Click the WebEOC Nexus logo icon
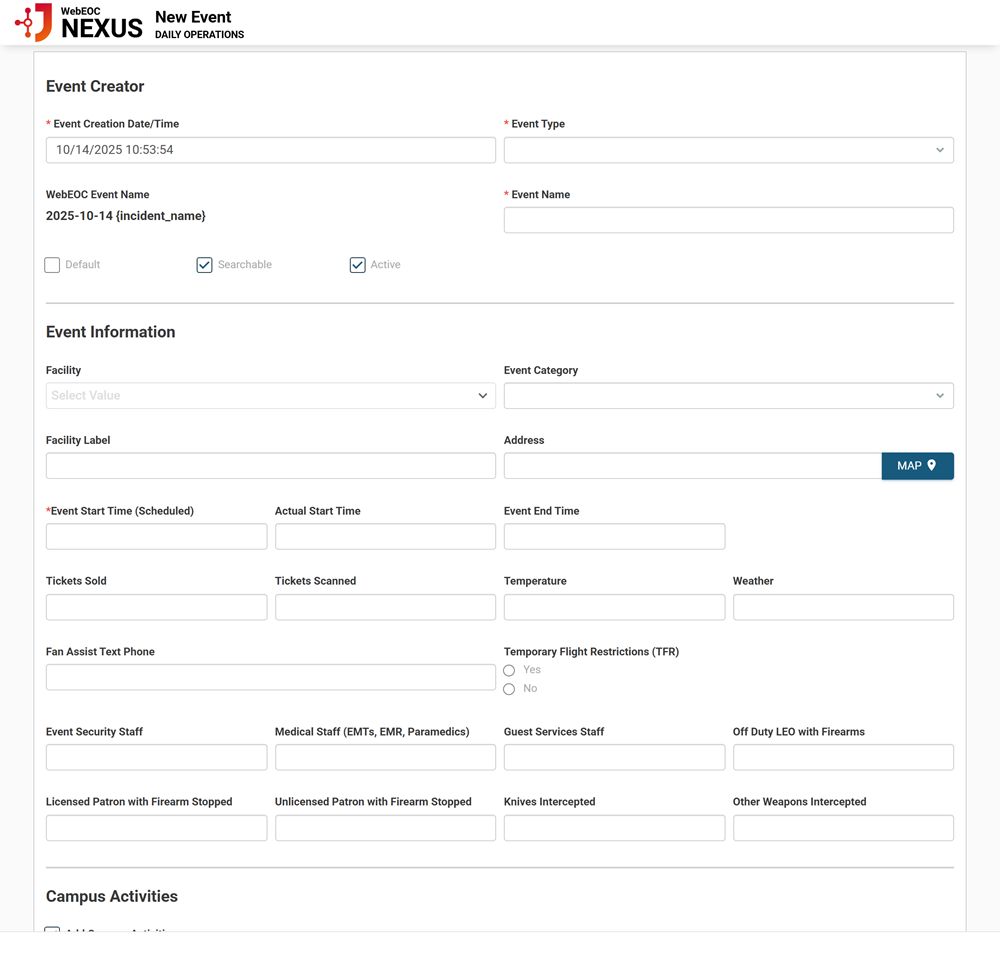 point(33,21)
